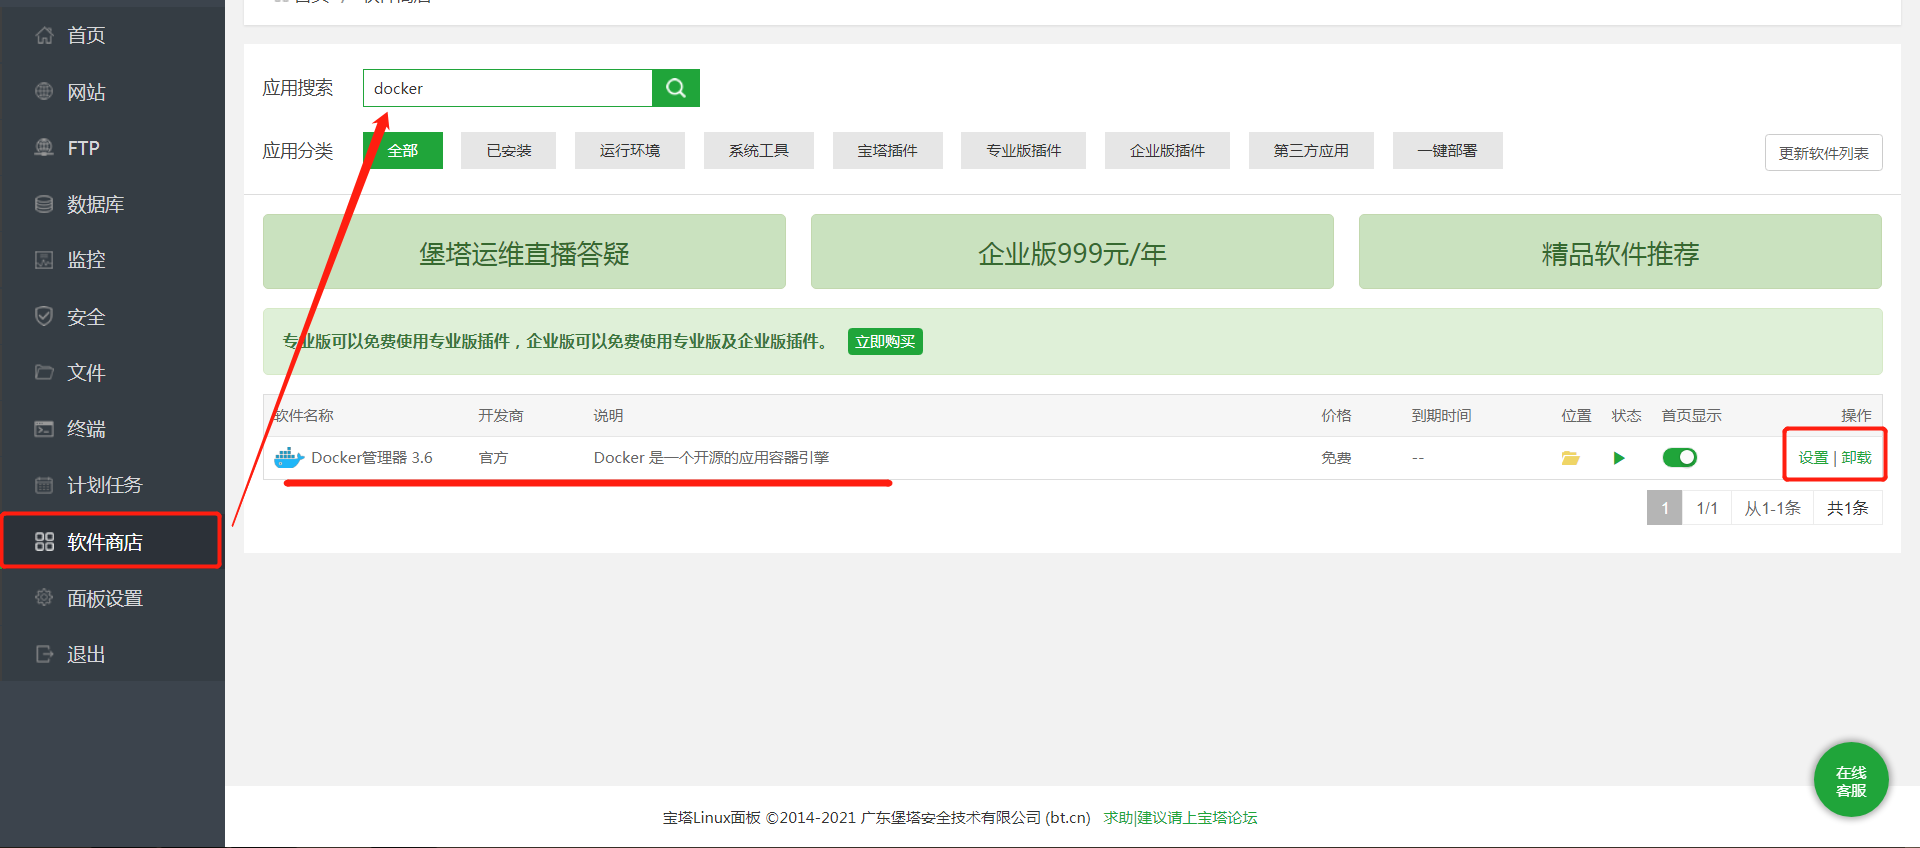Click the 软件名称 column header
1920x848 pixels.
pos(304,416)
